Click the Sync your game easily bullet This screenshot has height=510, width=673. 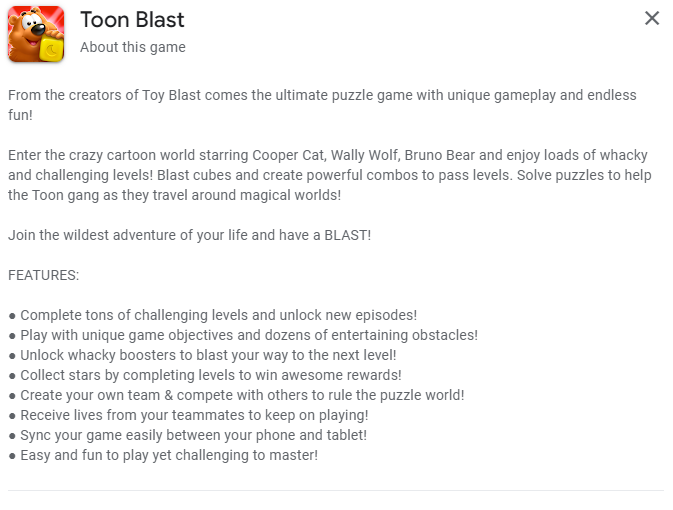click(x=188, y=435)
